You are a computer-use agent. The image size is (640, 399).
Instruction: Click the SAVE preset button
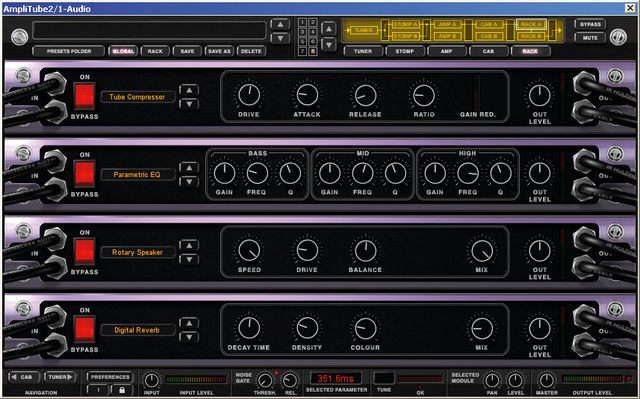pyautogui.click(x=187, y=51)
